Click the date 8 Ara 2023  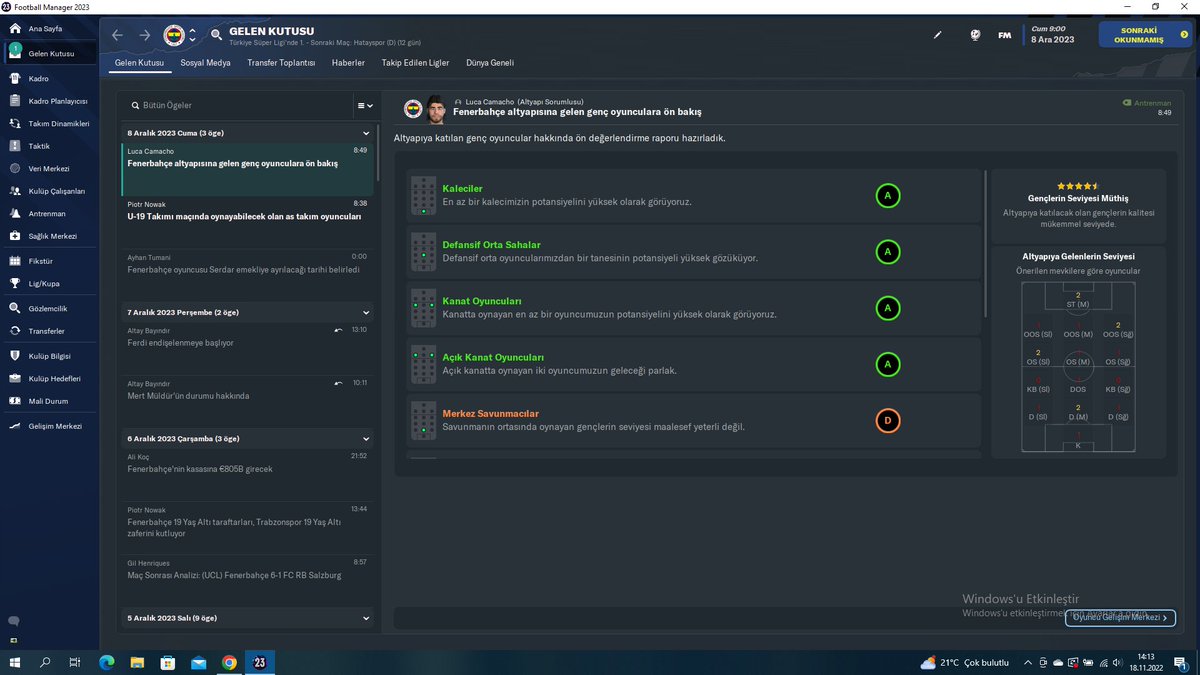pyautogui.click(x=1053, y=39)
